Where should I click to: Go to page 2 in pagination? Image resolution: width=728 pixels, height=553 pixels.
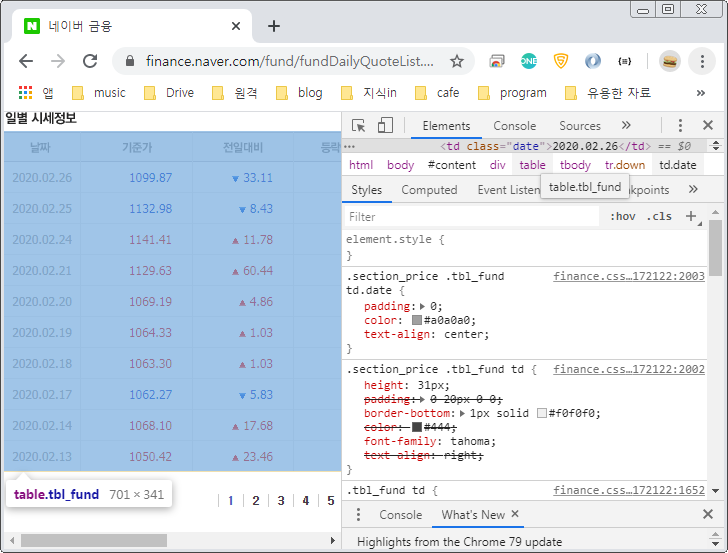(256, 501)
